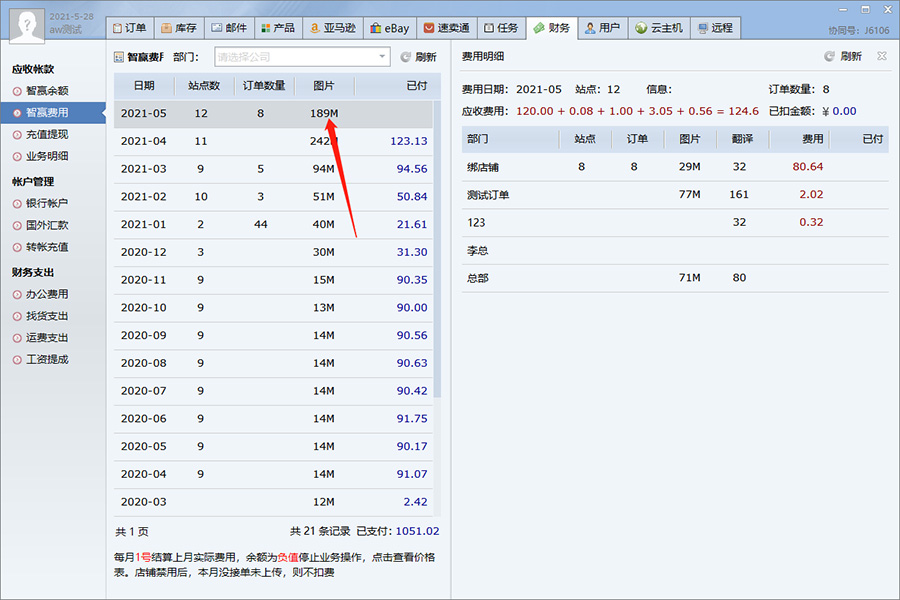
Task: Open the 部门 company dropdown
Action: point(302,58)
